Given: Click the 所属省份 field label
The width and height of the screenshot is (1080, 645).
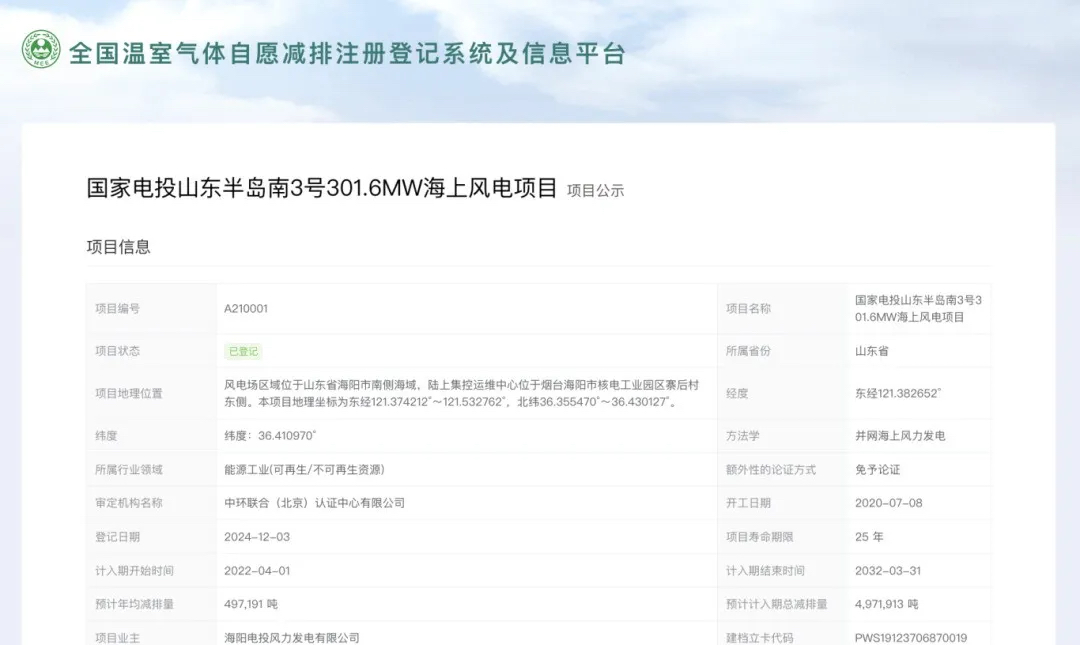Looking at the screenshot, I should pos(748,351).
